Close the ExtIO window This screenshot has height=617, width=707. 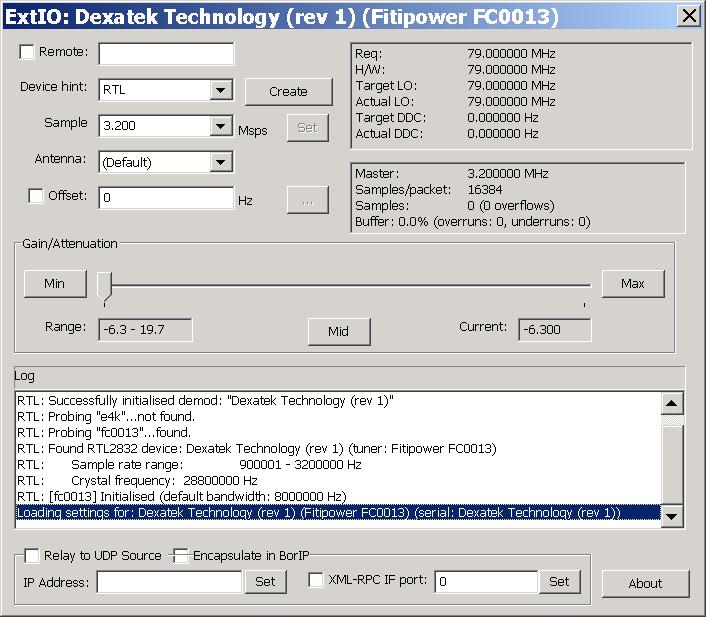[689, 16]
